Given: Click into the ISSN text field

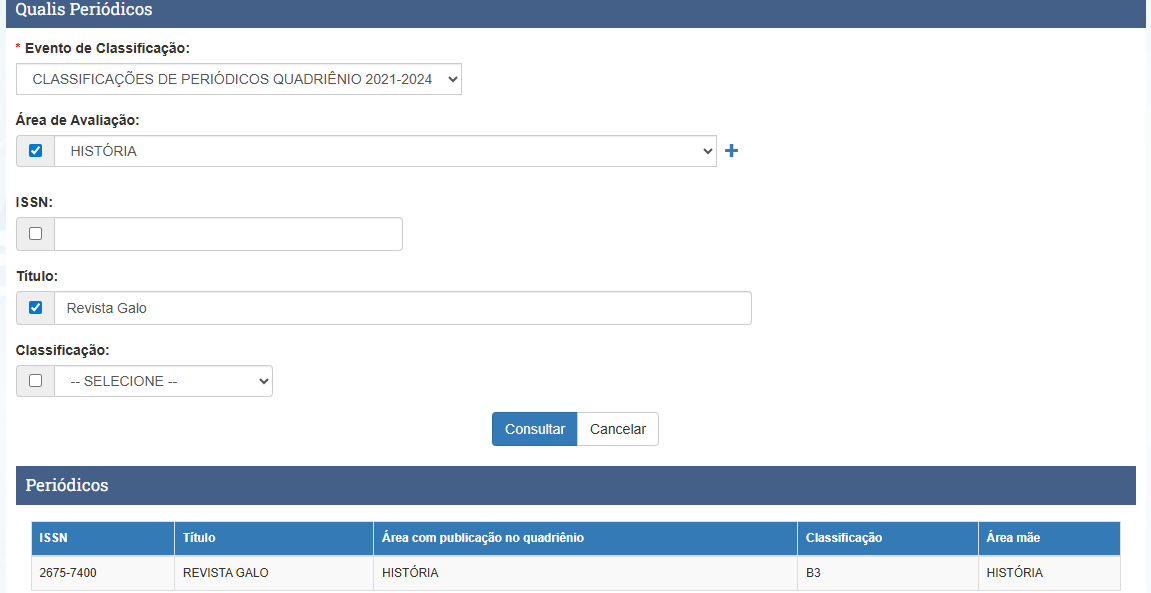Looking at the screenshot, I should click(228, 234).
